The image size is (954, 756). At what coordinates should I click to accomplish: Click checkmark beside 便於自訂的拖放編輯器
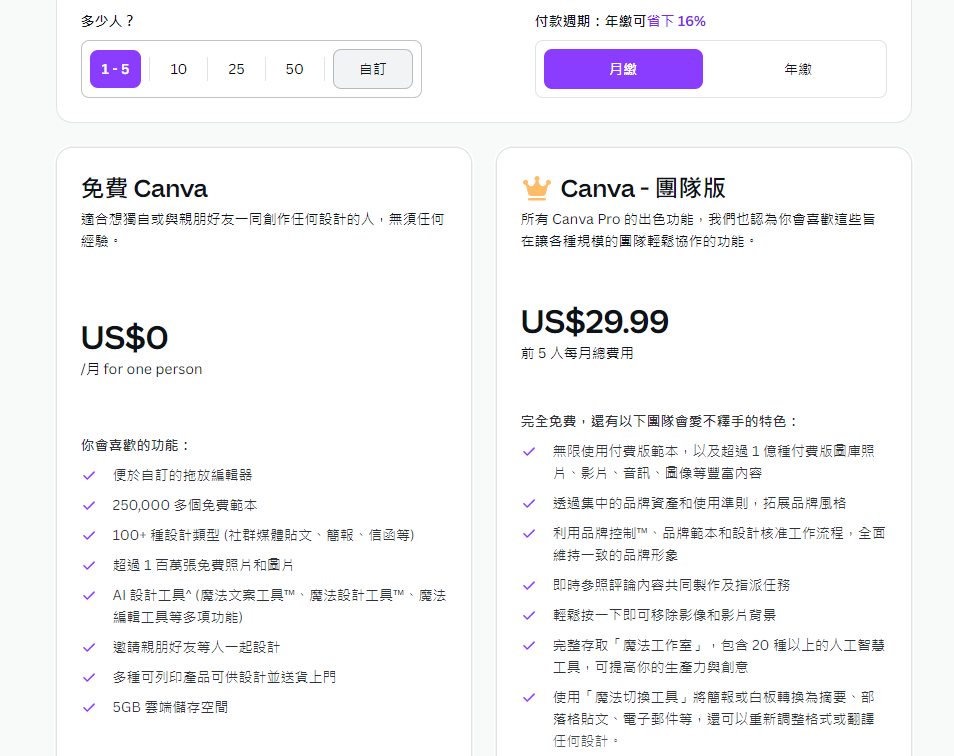(89, 475)
